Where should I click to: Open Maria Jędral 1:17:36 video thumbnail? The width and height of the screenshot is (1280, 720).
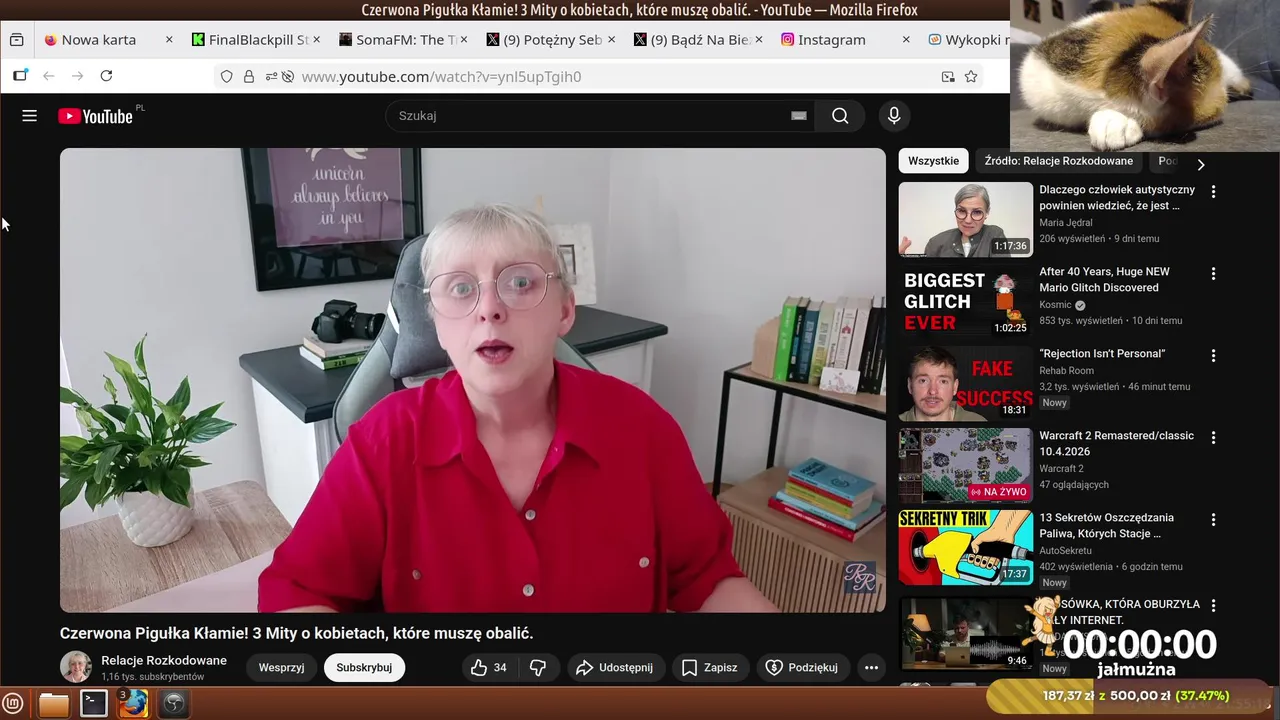click(965, 219)
